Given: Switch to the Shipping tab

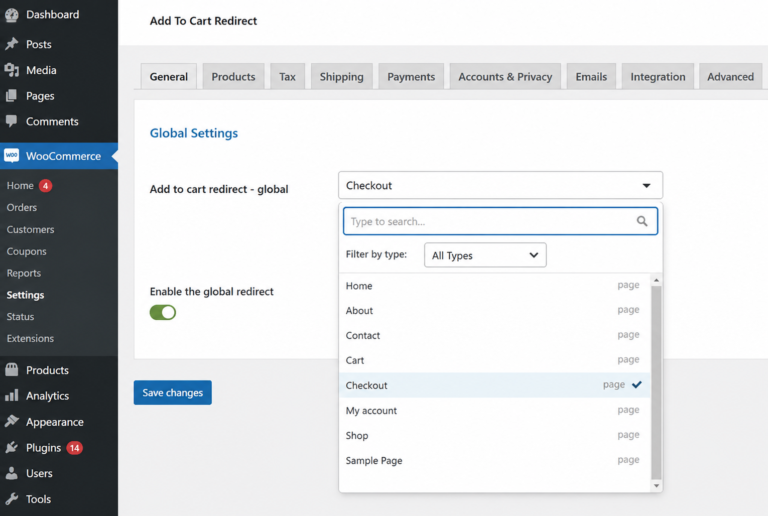Looking at the screenshot, I should [x=342, y=76].
